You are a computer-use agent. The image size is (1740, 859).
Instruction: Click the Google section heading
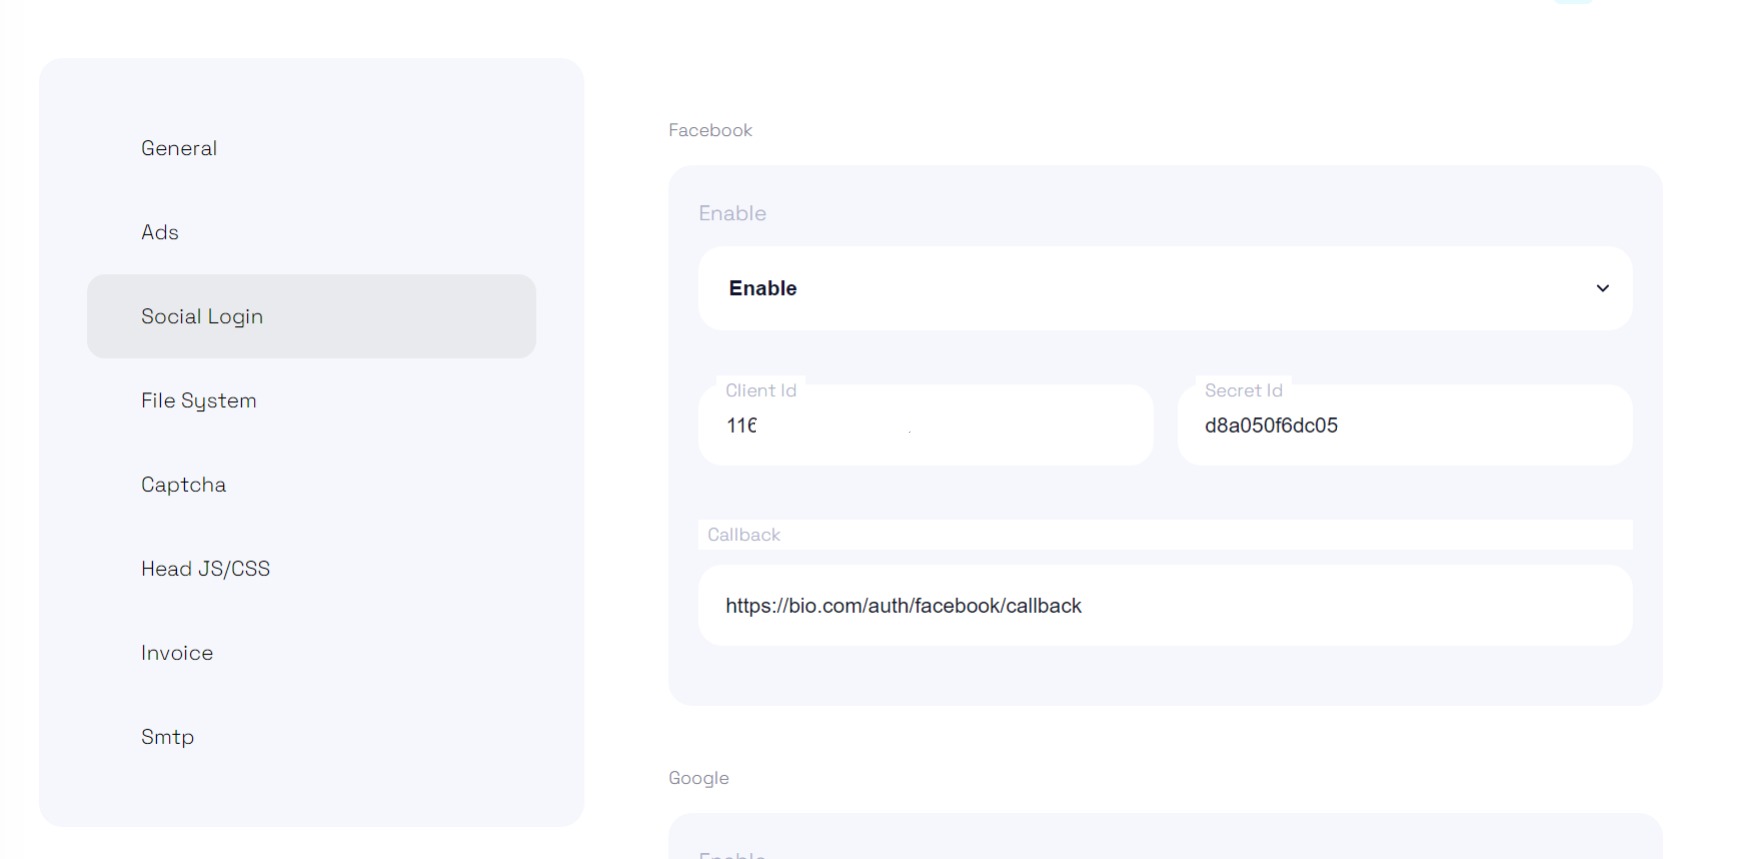pos(698,778)
